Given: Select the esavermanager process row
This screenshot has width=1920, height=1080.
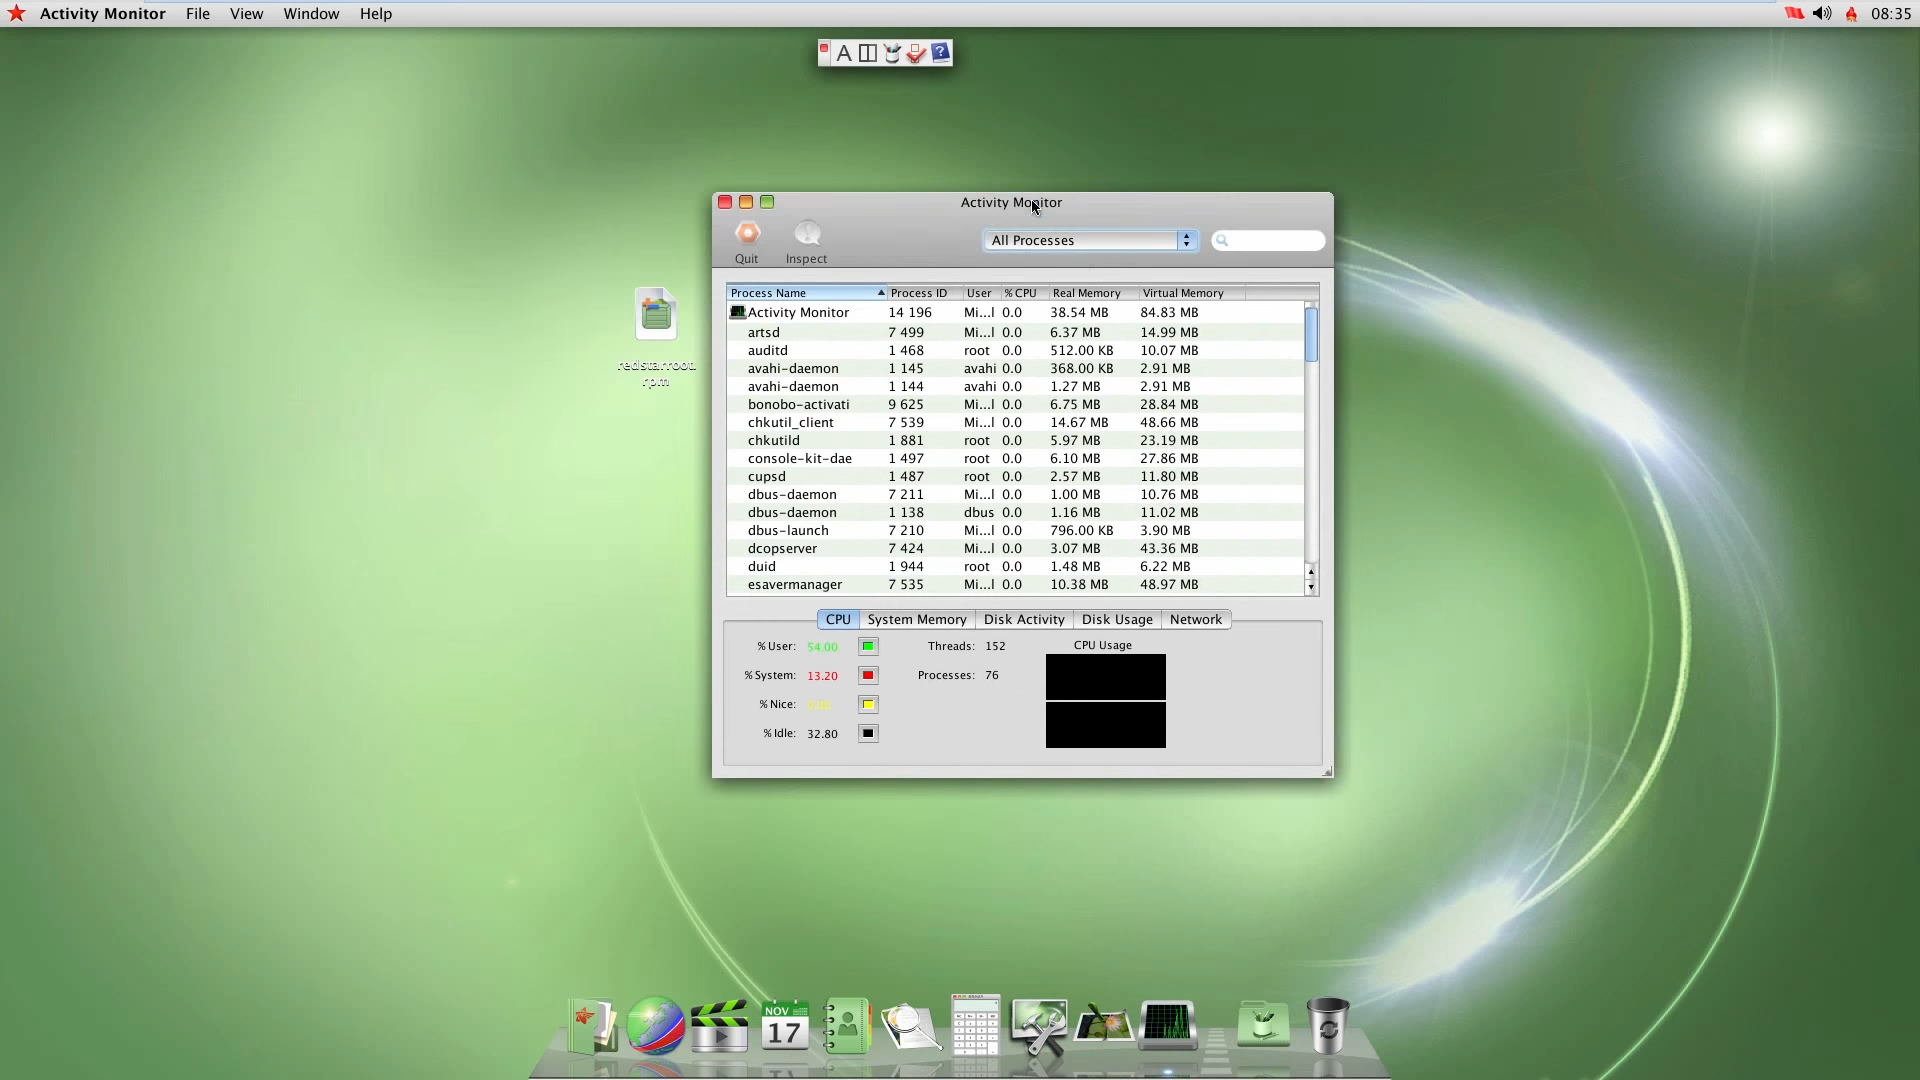Looking at the screenshot, I should tap(1016, 585).
